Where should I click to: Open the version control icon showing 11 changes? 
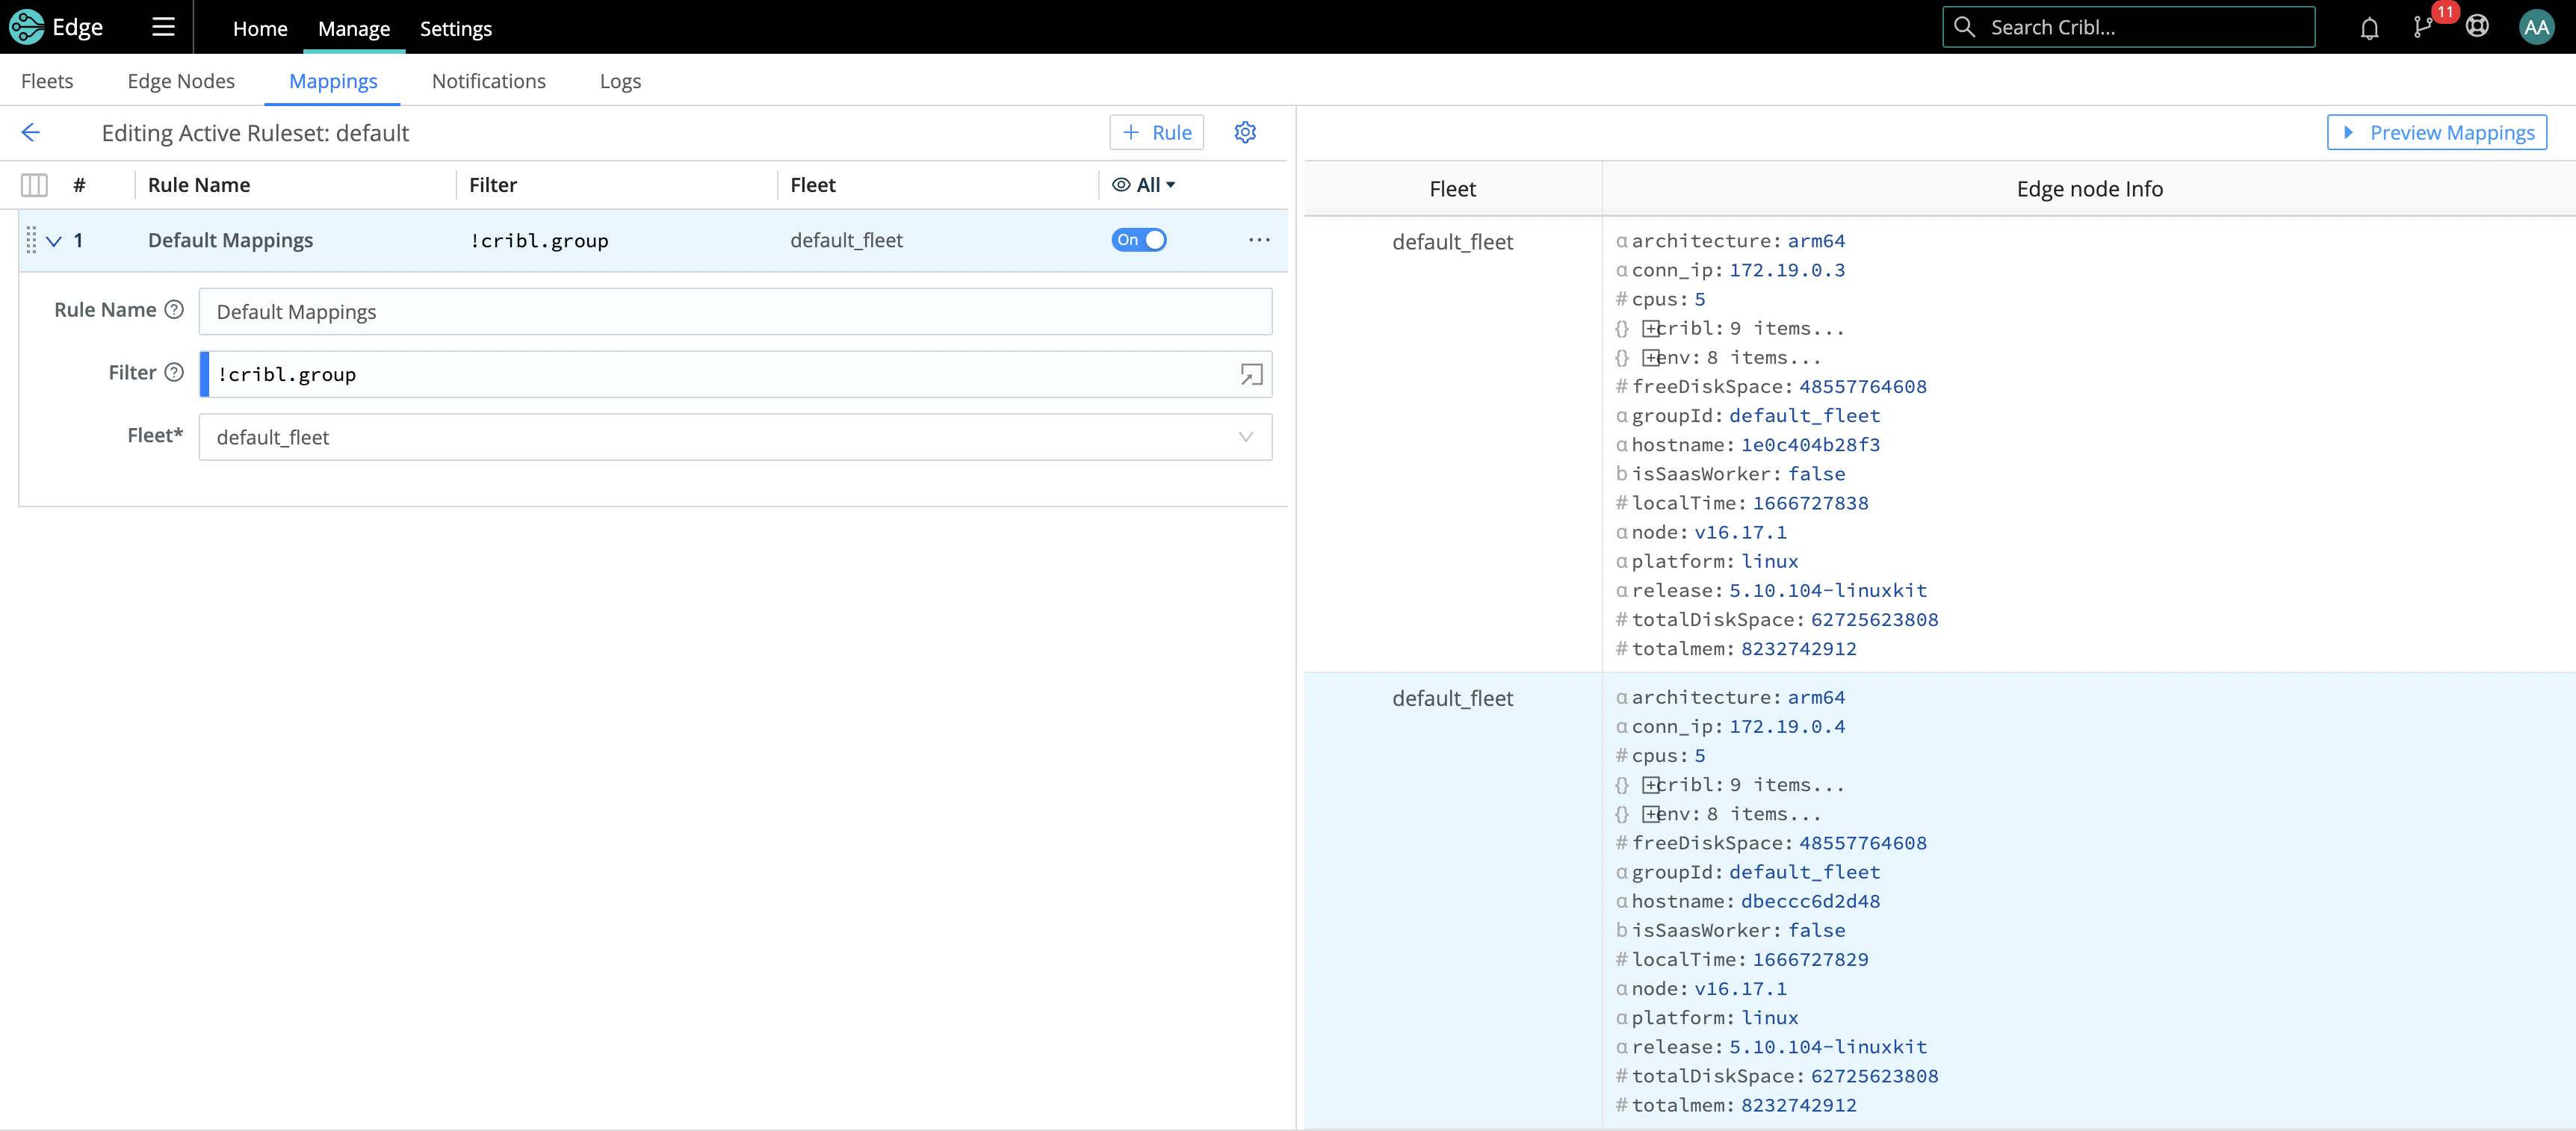(x=2423, y=27)
